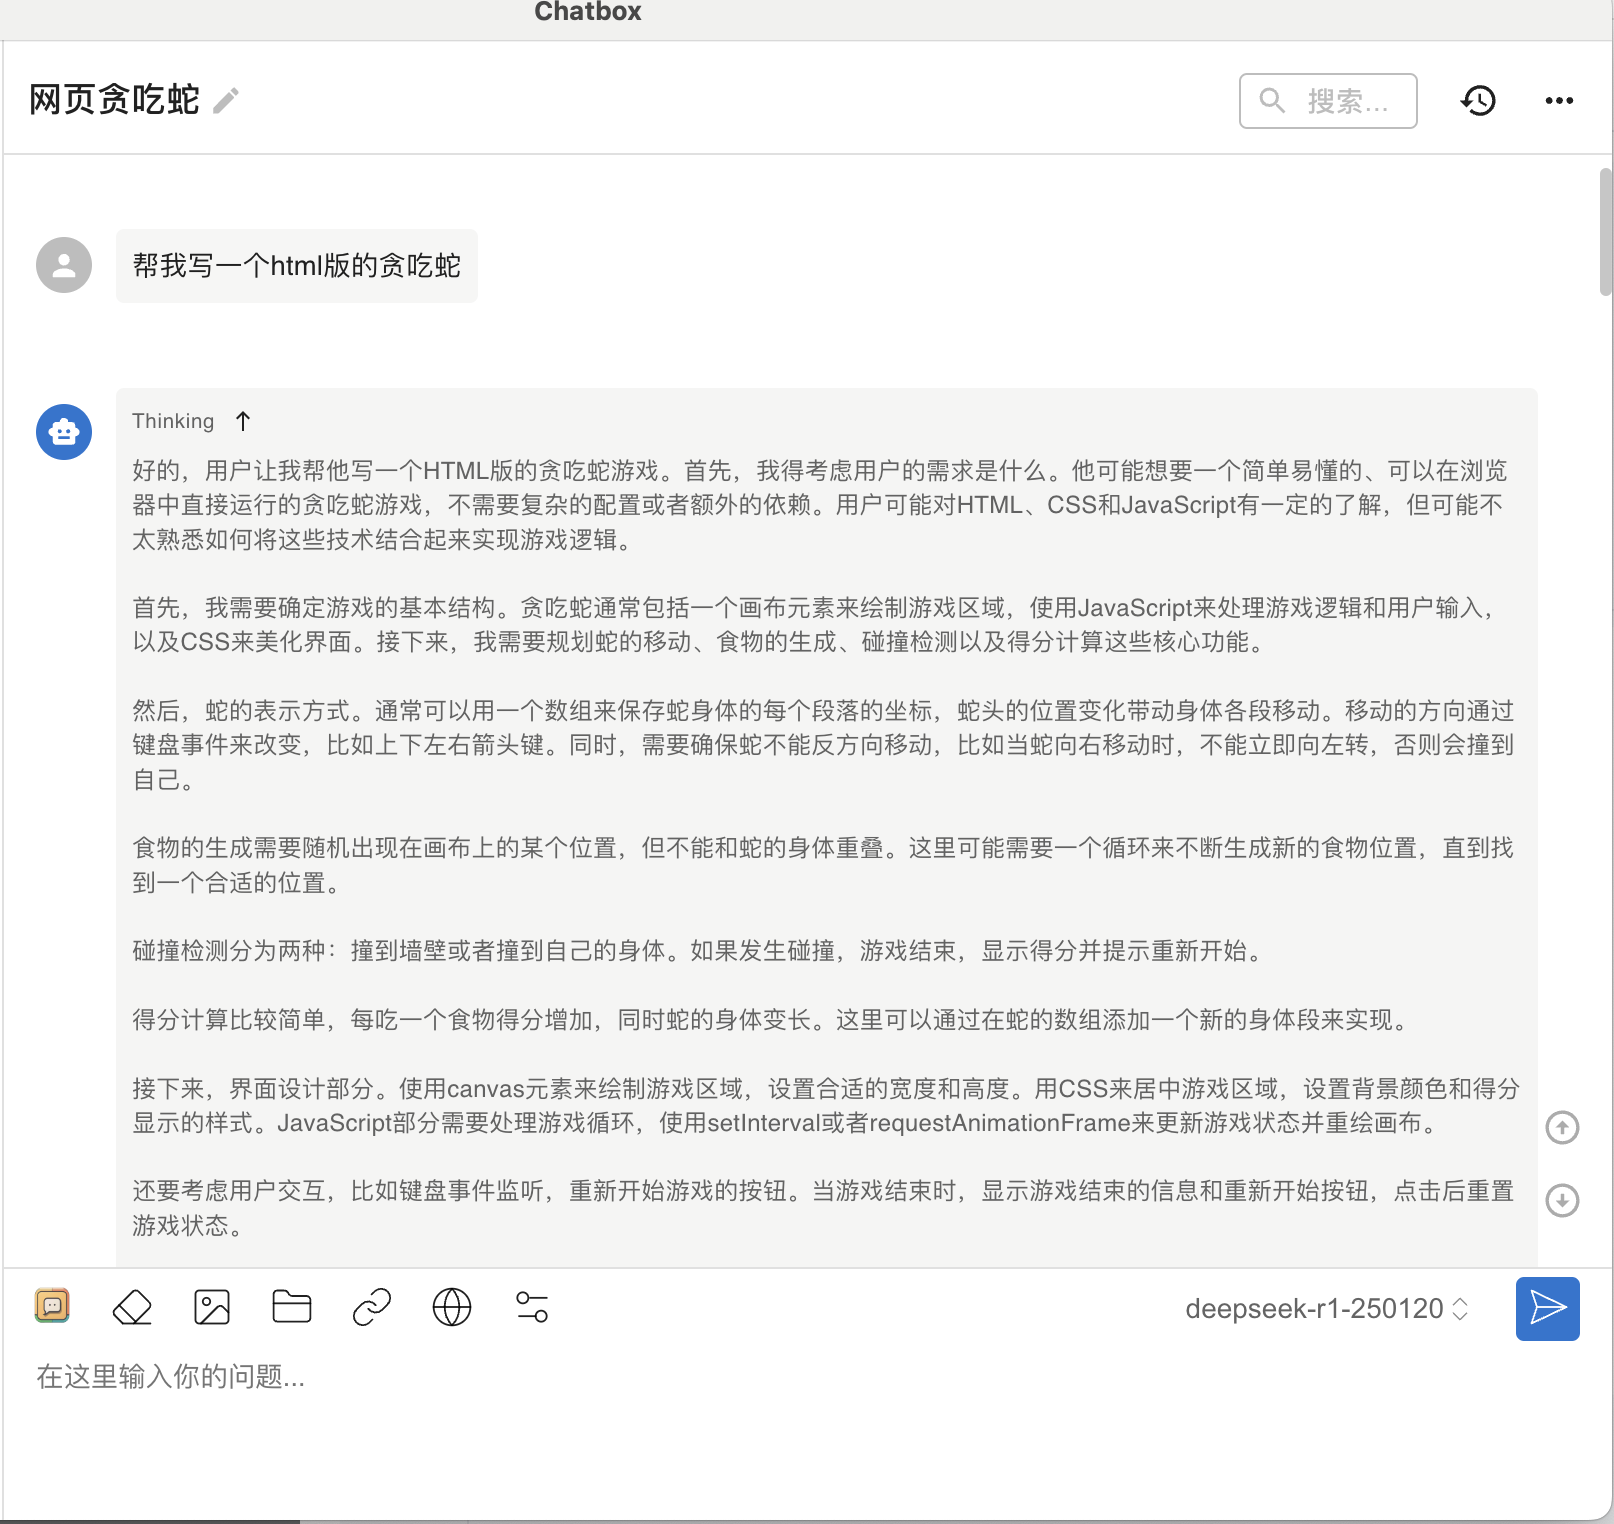This screenshot has width=1614, height=1524.
Task: Click the pencil icon to rename conversation
Action: [226, 101]
